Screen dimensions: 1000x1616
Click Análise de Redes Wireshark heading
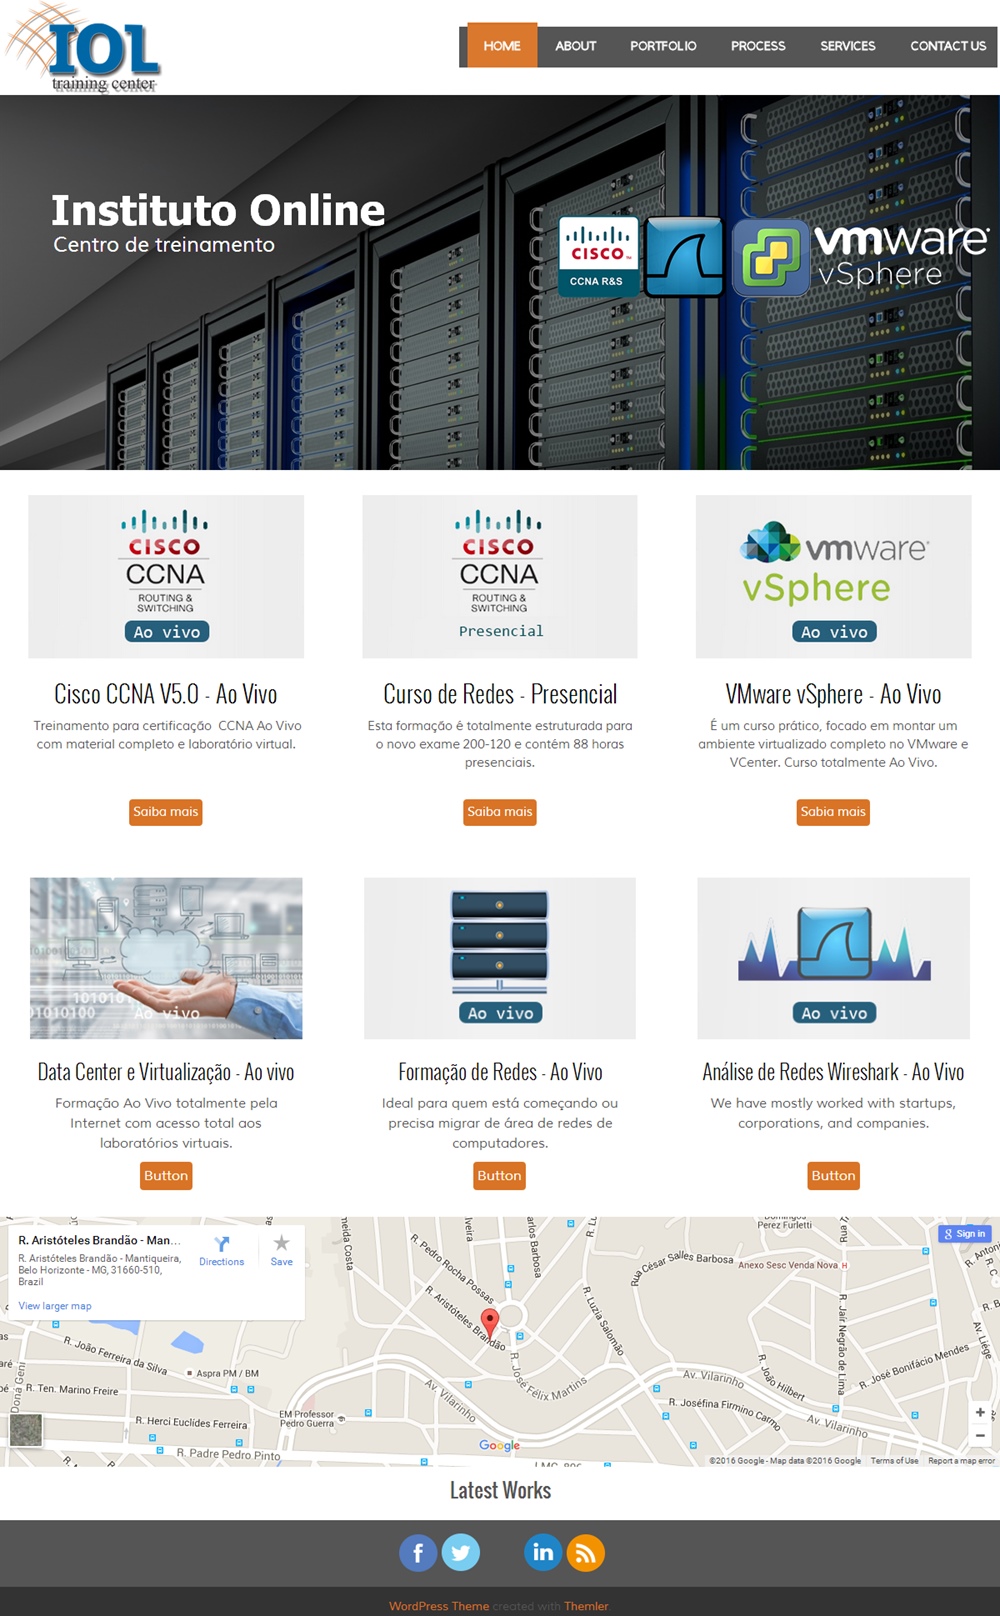click(x=833, y=1072)
